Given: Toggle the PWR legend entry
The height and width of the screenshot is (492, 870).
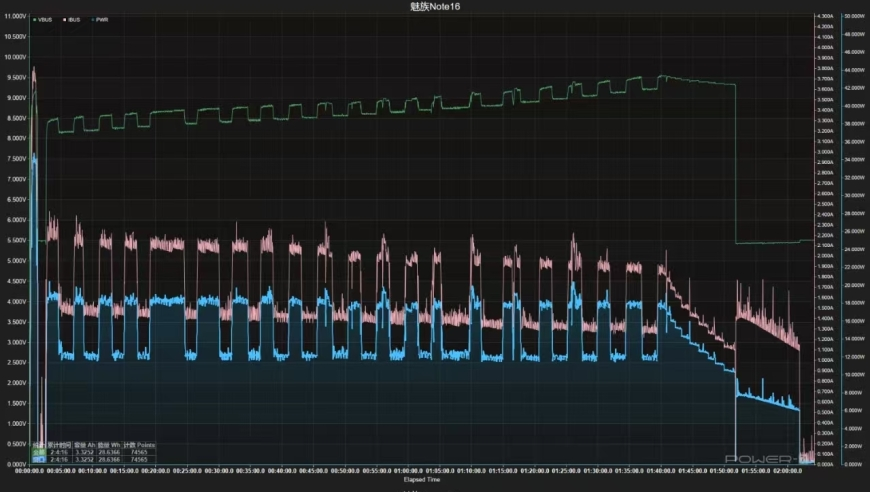Looking at the screenshot, I should (x=103, y=19).
